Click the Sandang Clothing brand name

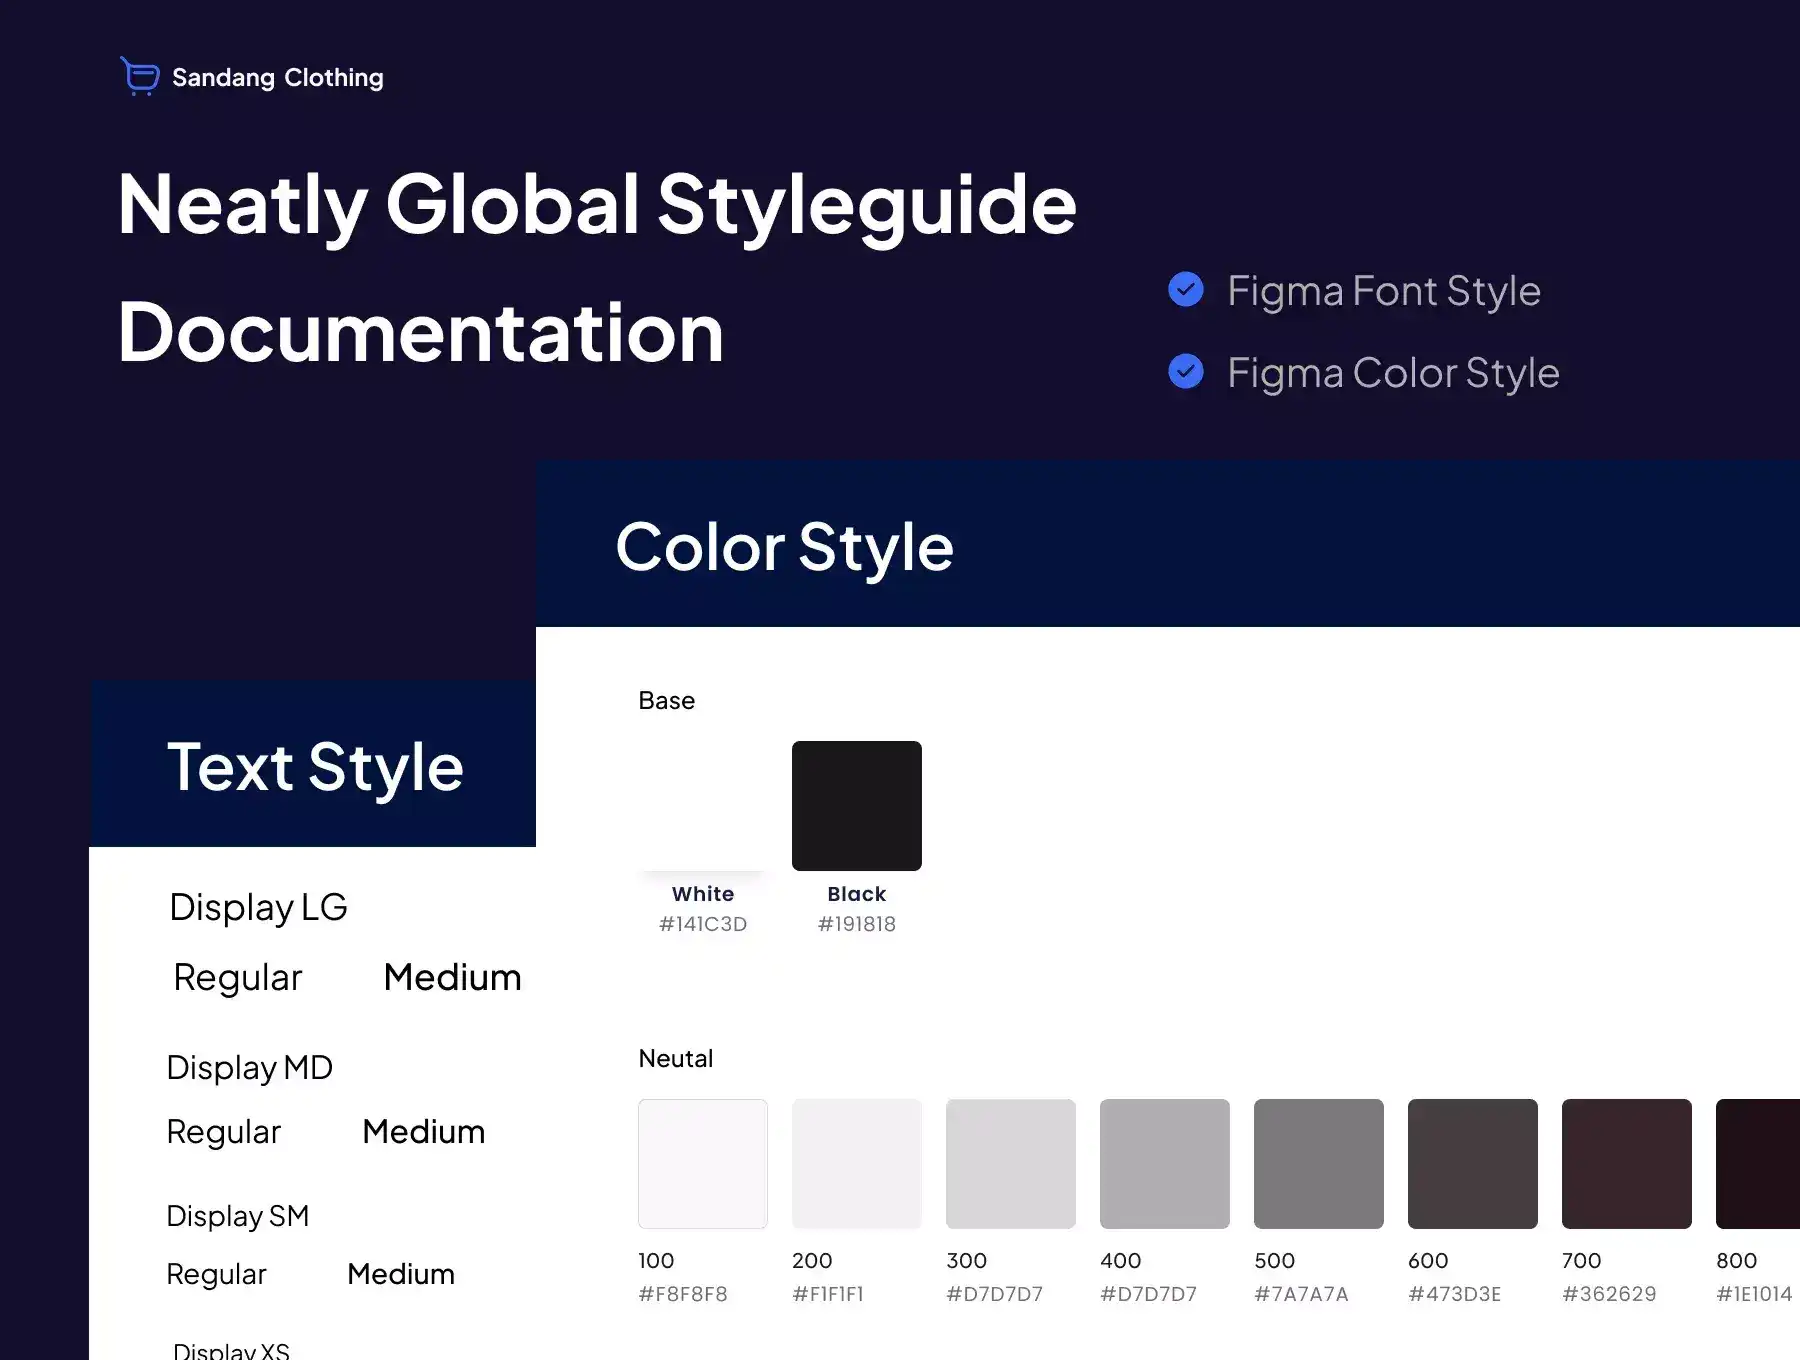pos(277,78)
